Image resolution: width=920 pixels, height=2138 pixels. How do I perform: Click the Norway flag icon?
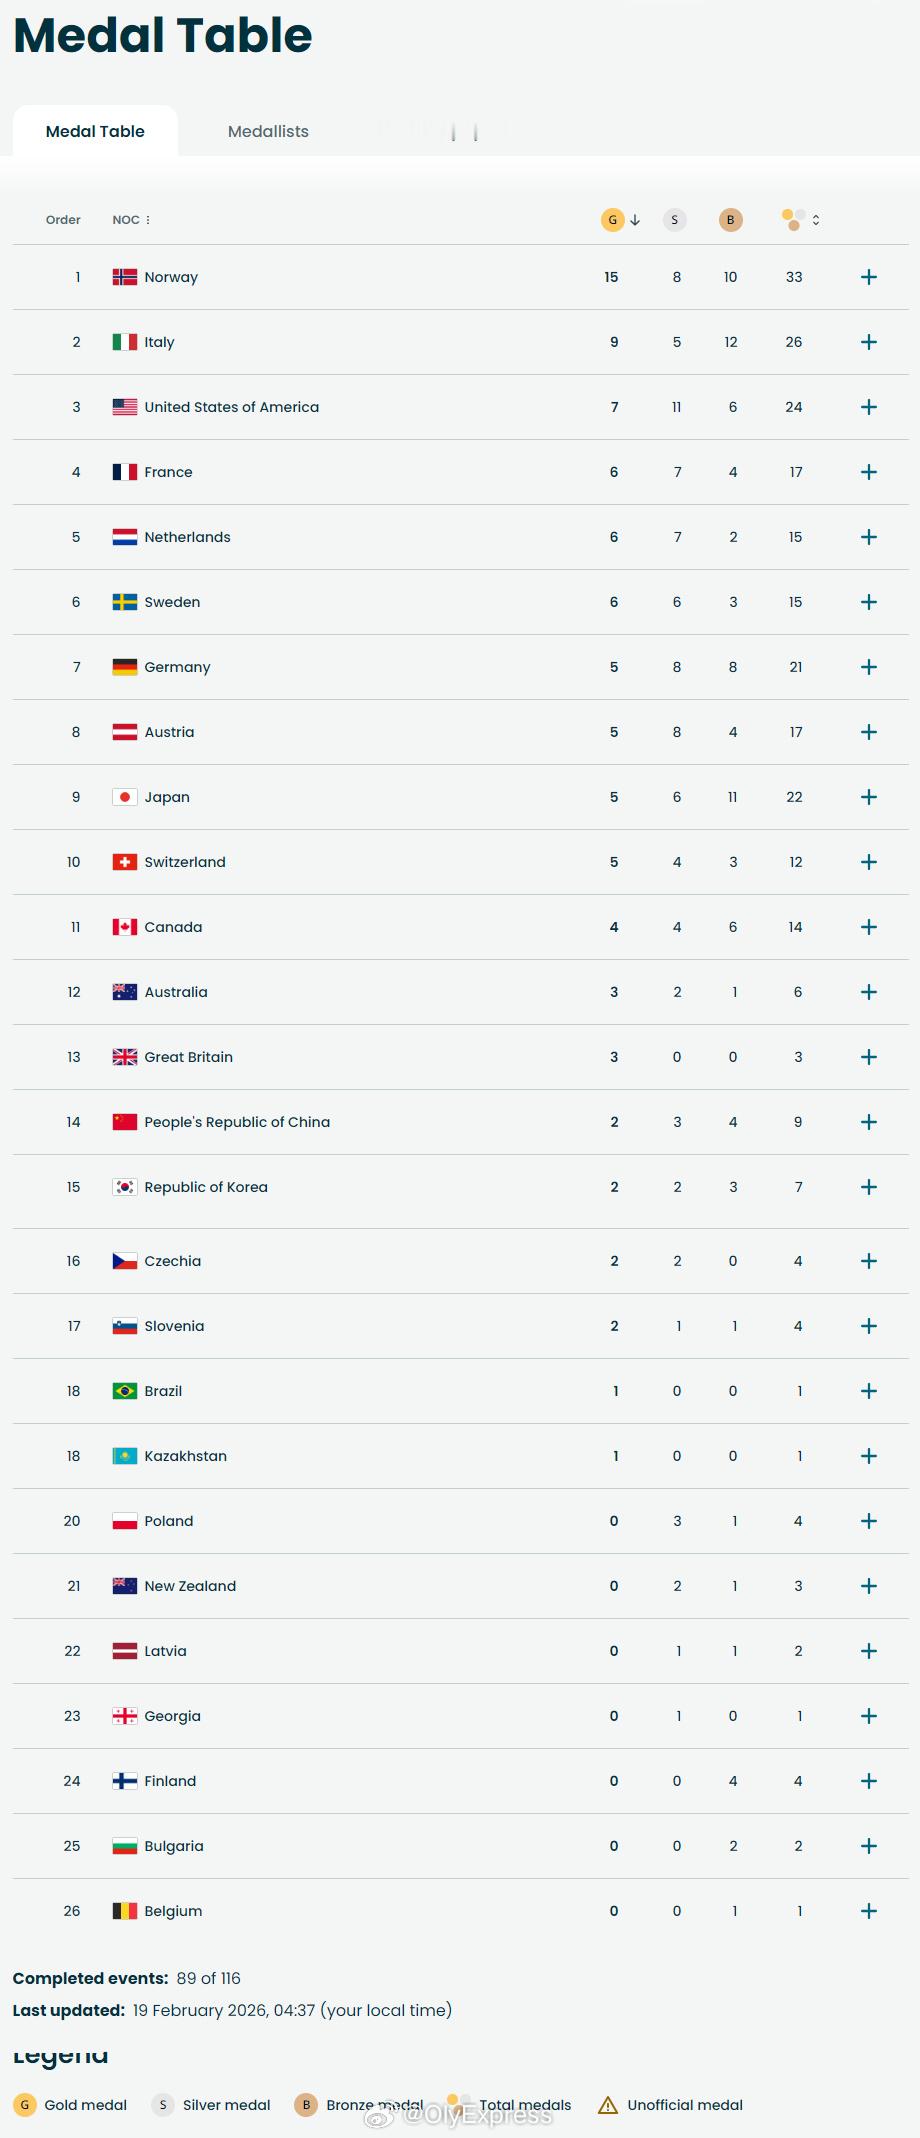click(x=125, y=277)
